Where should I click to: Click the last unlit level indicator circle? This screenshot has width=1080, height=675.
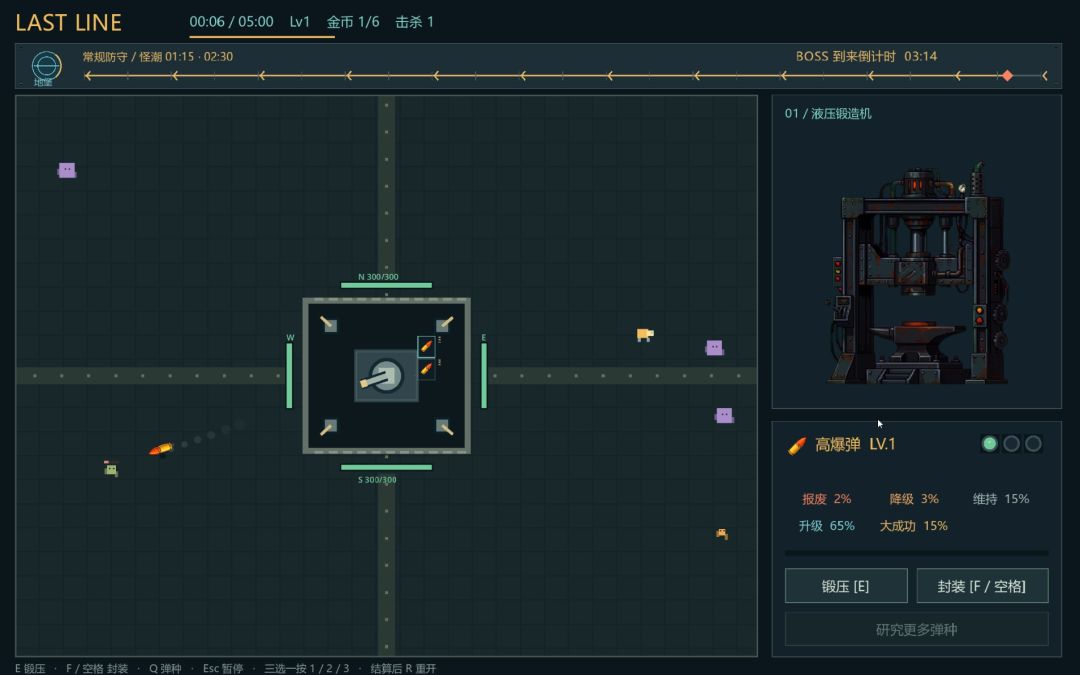point(1033,444)
